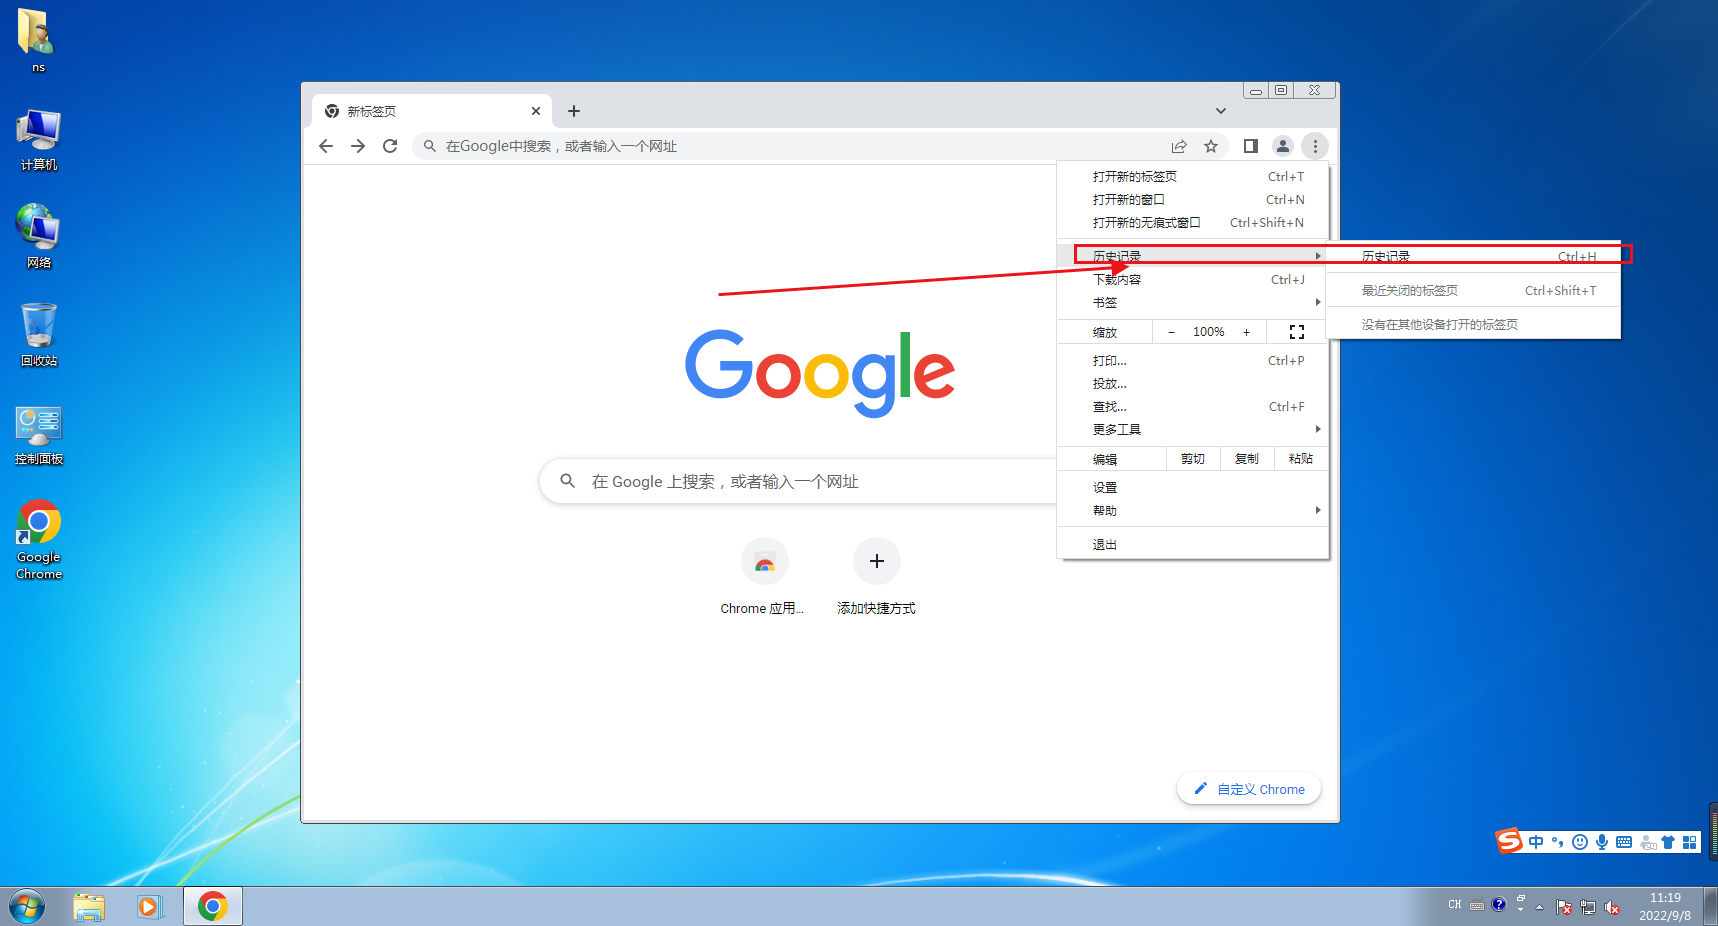The height and width of the screenshot is (926, 1718).
Task: Open the profile avatar icon
Action: point(1283,146)
